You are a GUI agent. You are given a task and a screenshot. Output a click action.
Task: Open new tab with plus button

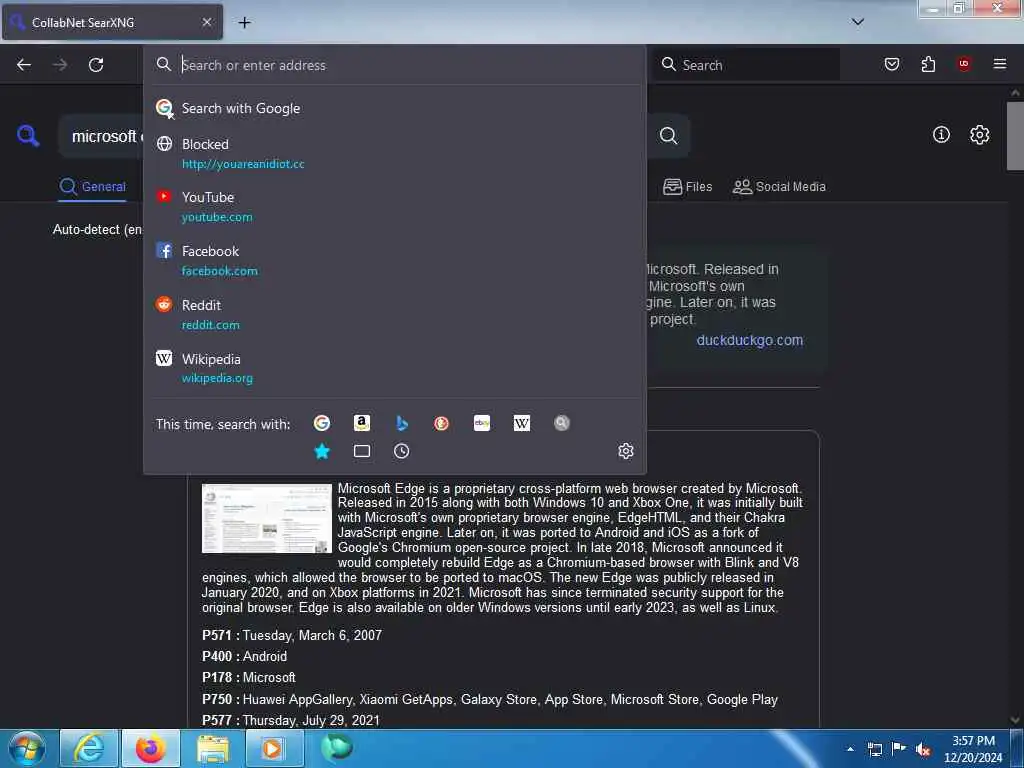point(244,23)
